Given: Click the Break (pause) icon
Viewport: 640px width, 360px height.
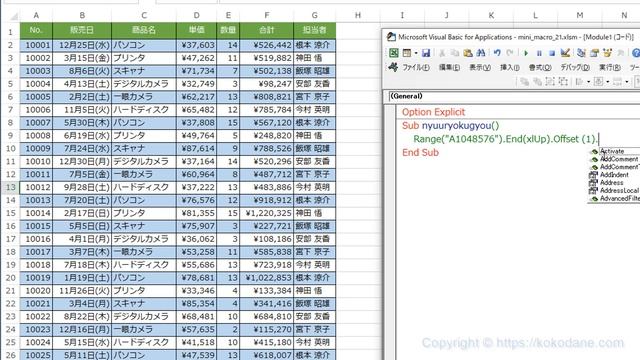Looking at the screenshot, I should point(539,53).
